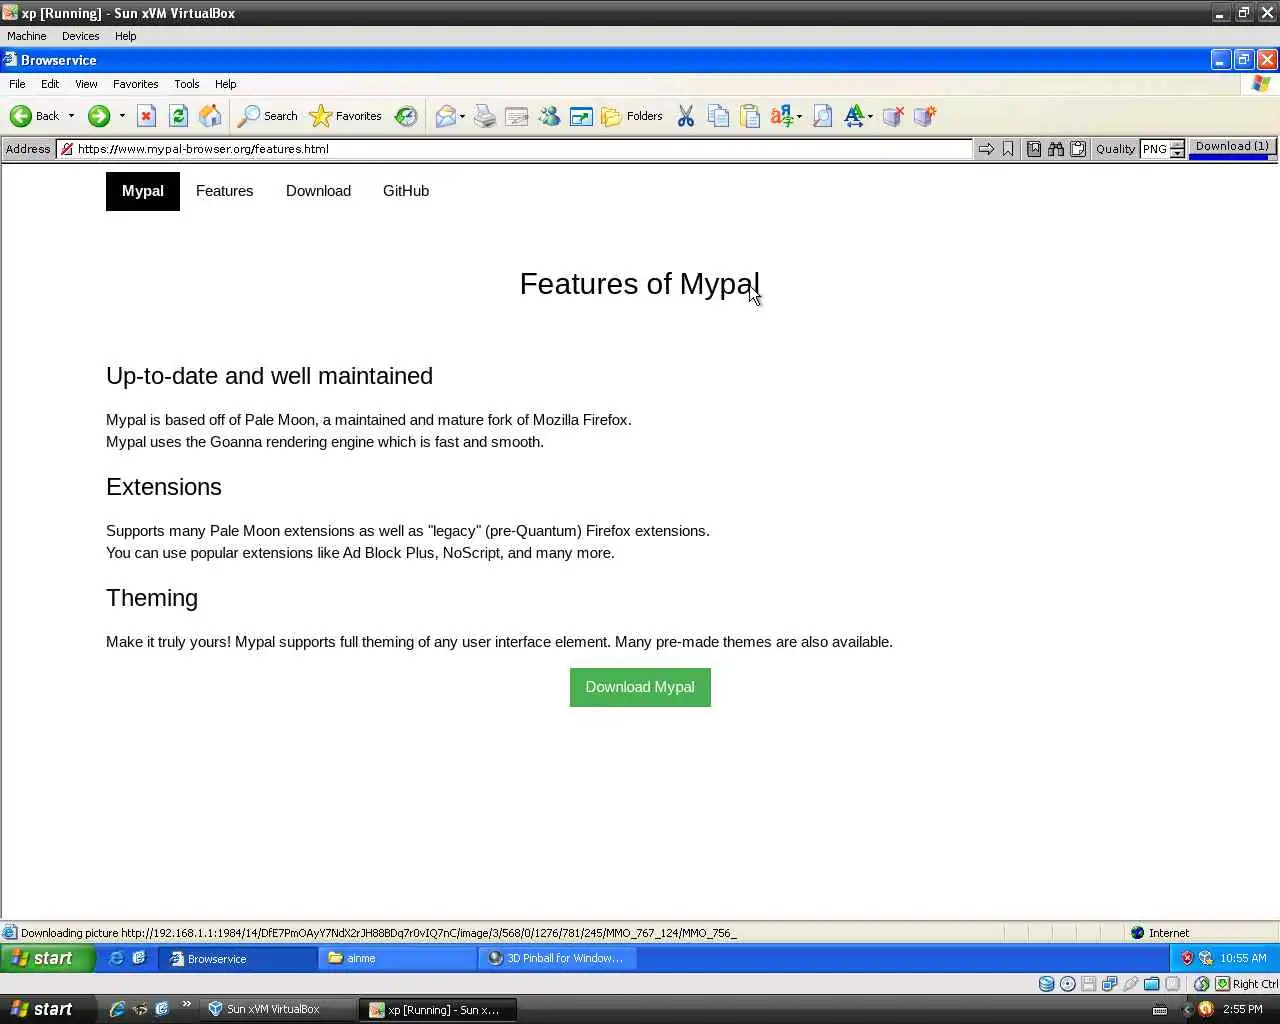The height and width of the screenshot is (1024, 1280).
Task: Open the Forward history dropdown arrow
Action: pos(122,116)
